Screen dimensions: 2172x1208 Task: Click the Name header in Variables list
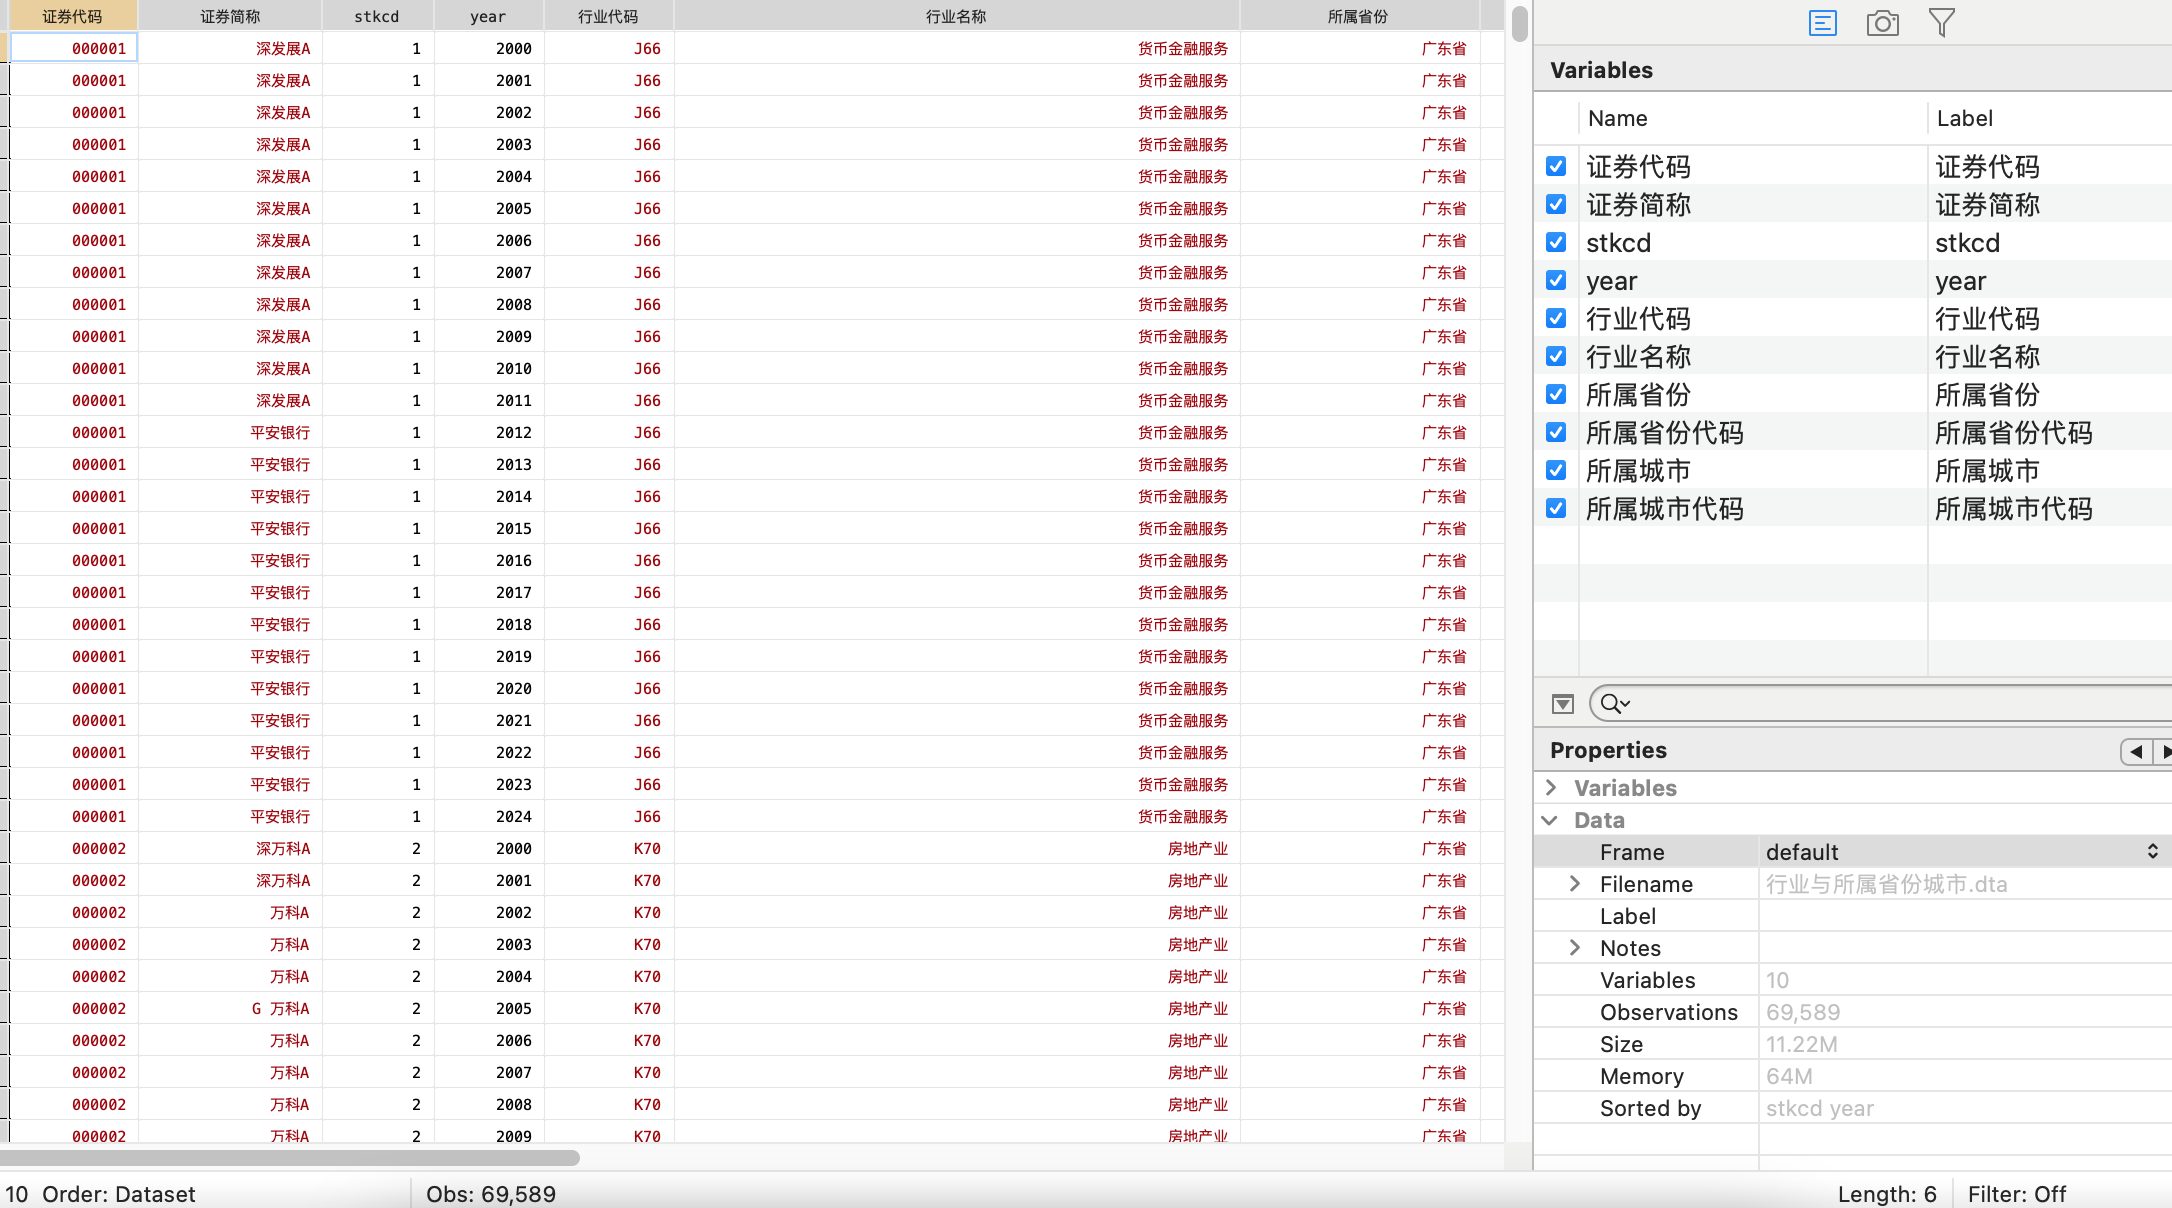(x=1617, y=118)
